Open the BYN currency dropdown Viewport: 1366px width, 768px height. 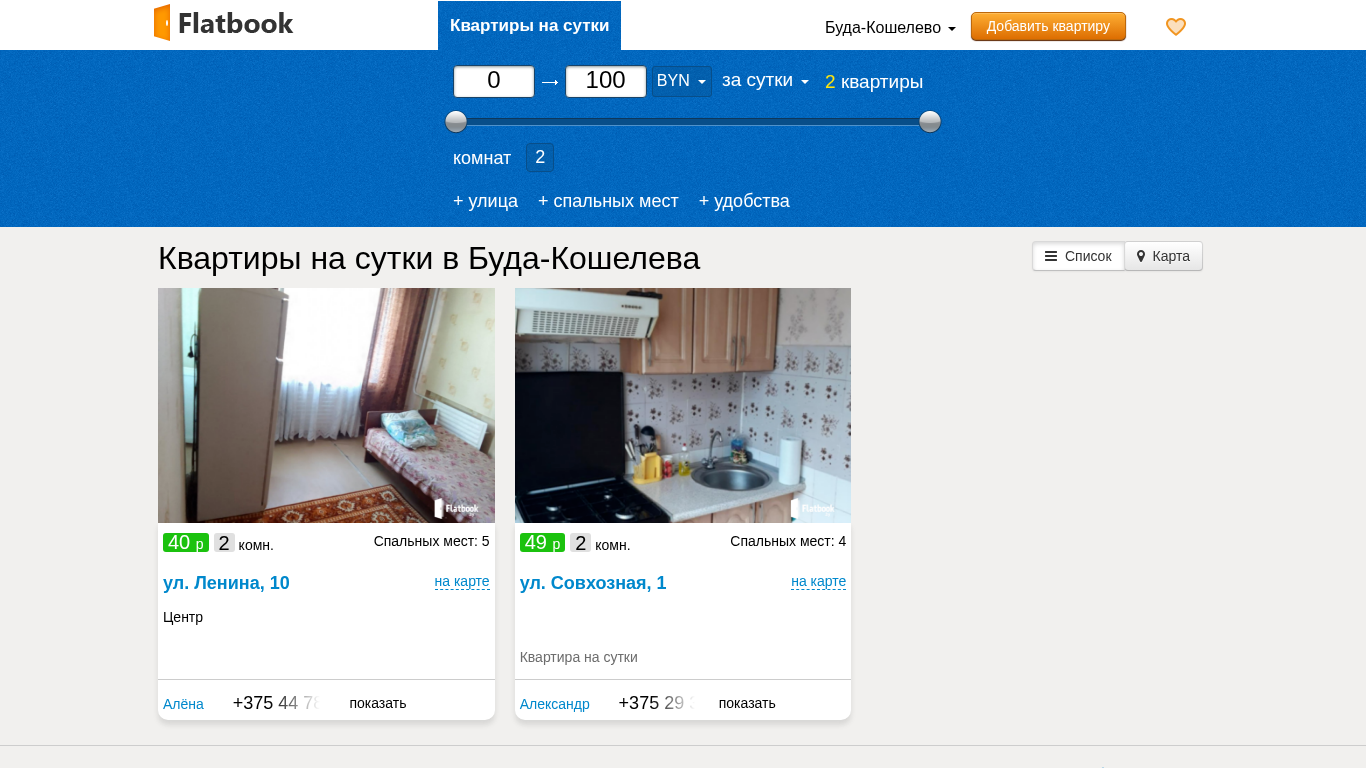682,81
